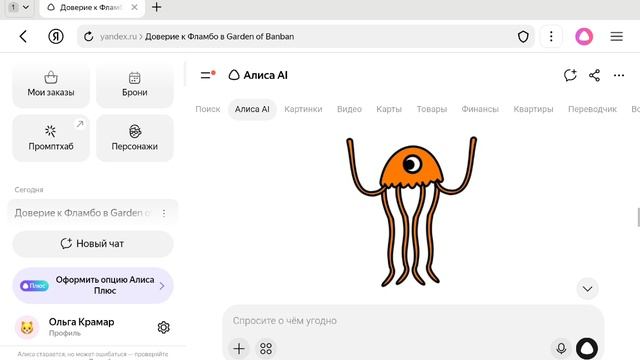Jump to latest message with down chevron
Viewport: 640px width, 360px height.
coord(587,289)
